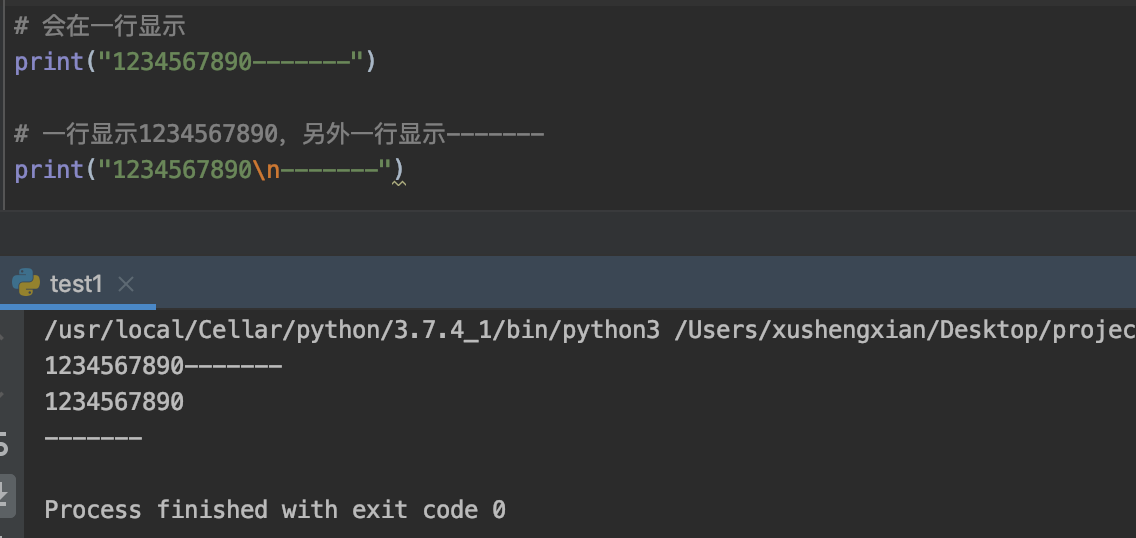
Task: Toggle scroll to end of console output
Action: (x=5, y=493)
